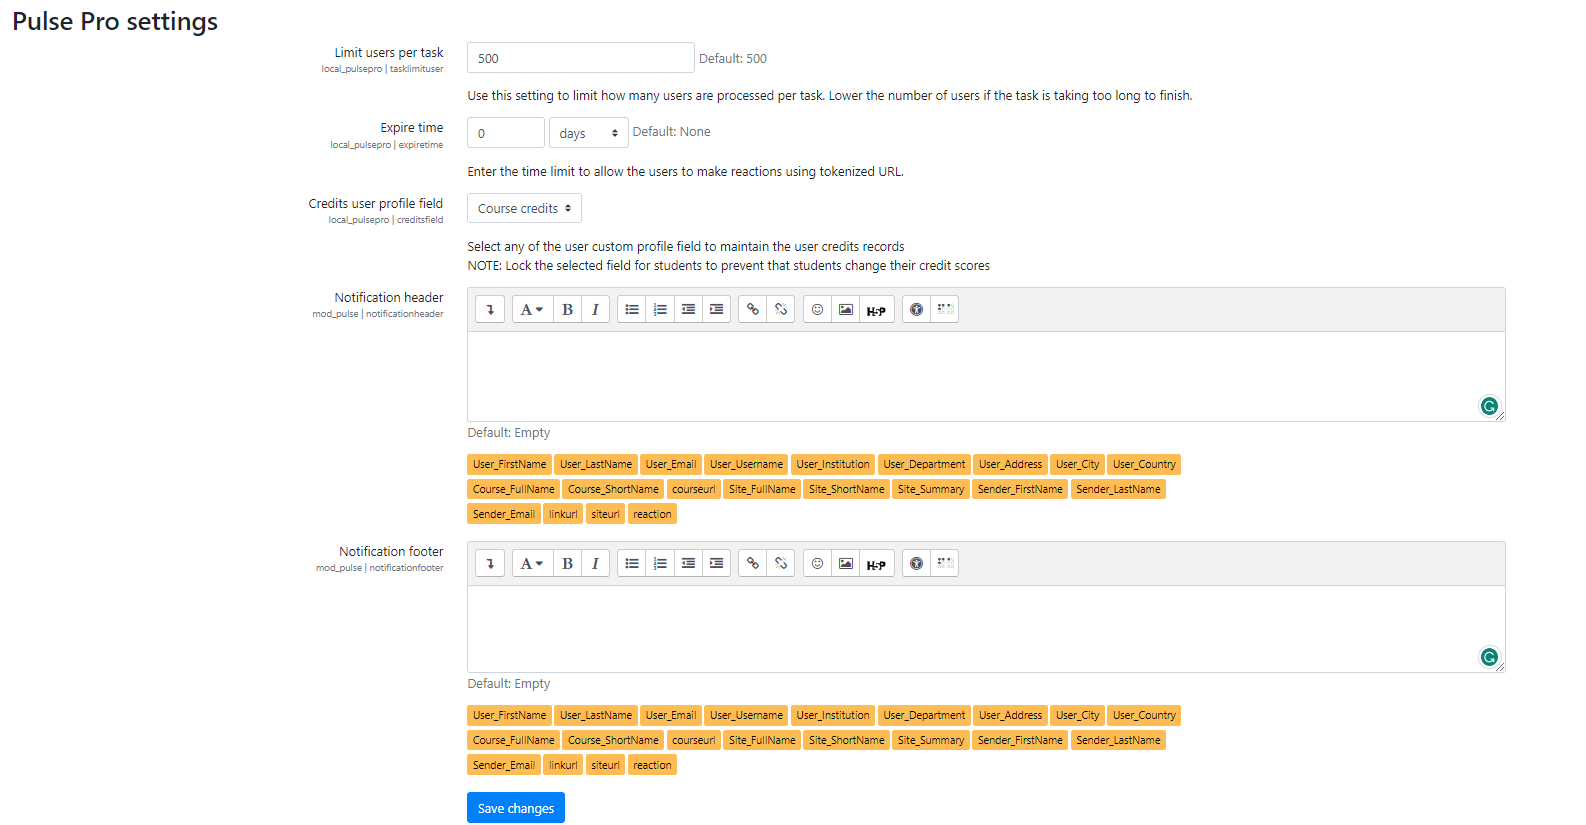The image size is (1586, 825).
Task: Open screenreader helper in footer editor
Action: 945,564
